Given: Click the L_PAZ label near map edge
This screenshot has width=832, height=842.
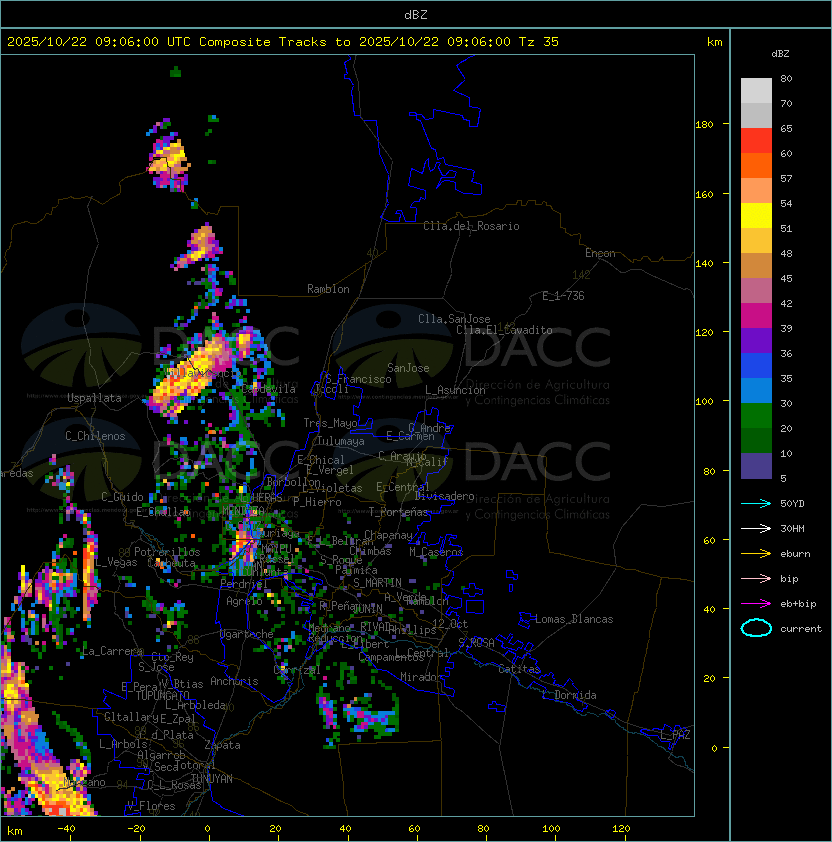Looking at the screenshot, I should (x=675, y=735).
